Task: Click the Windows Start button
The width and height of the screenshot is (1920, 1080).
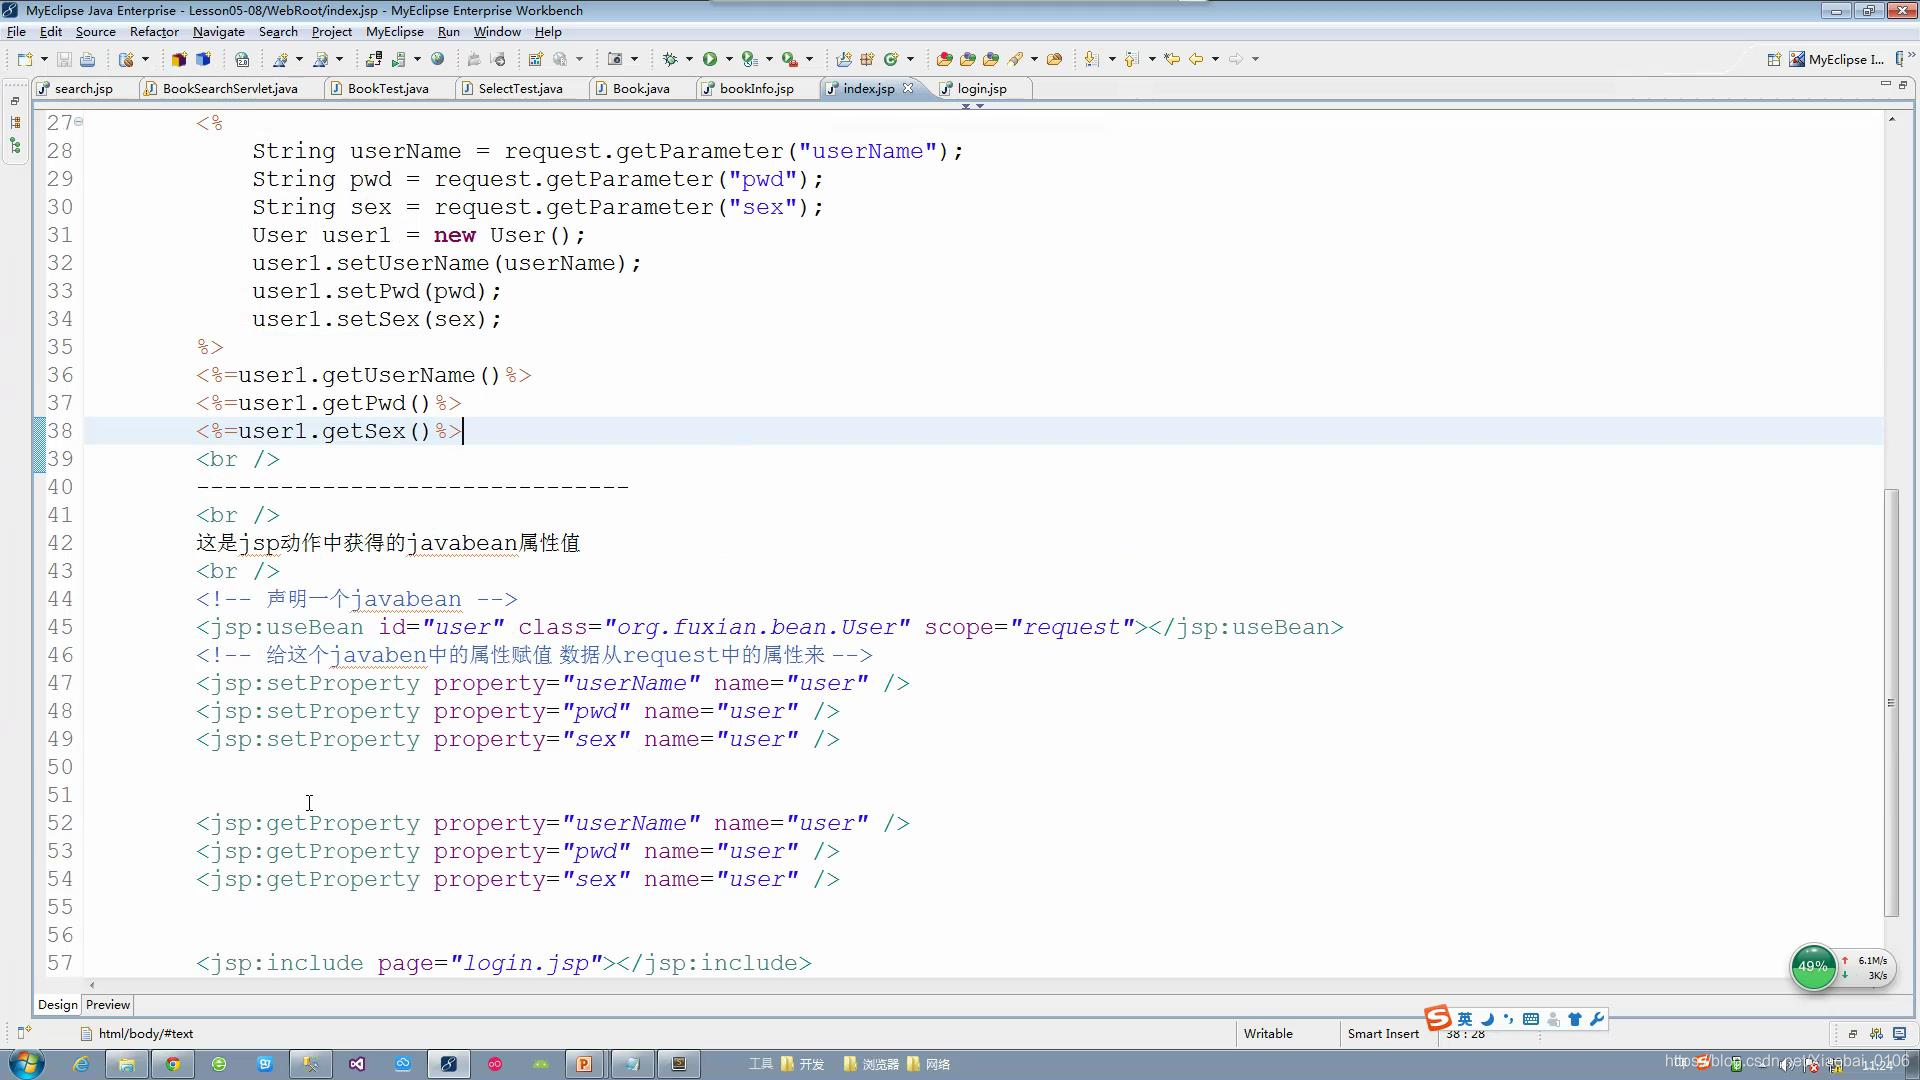Action: point(26,1063)
